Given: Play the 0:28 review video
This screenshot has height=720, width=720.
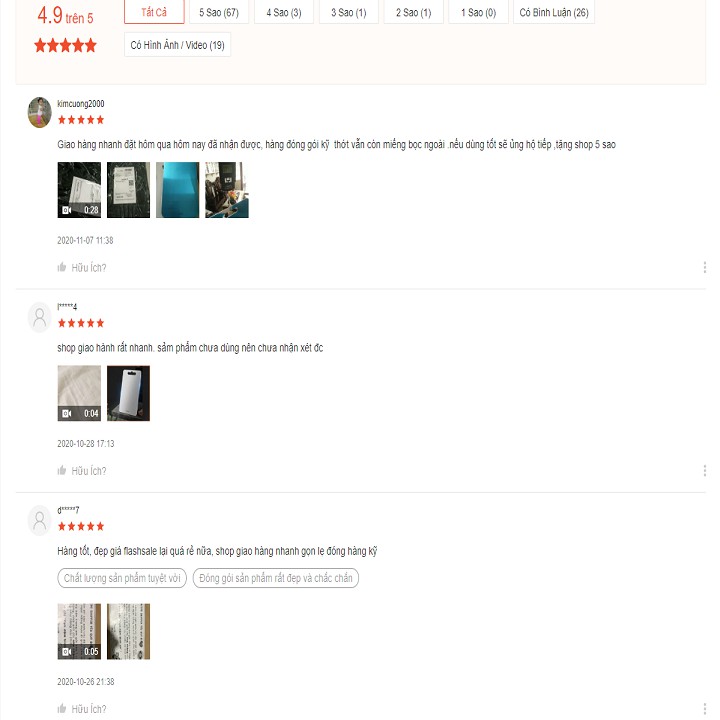Looking at the screenshot, I should [x=79, y=190].
